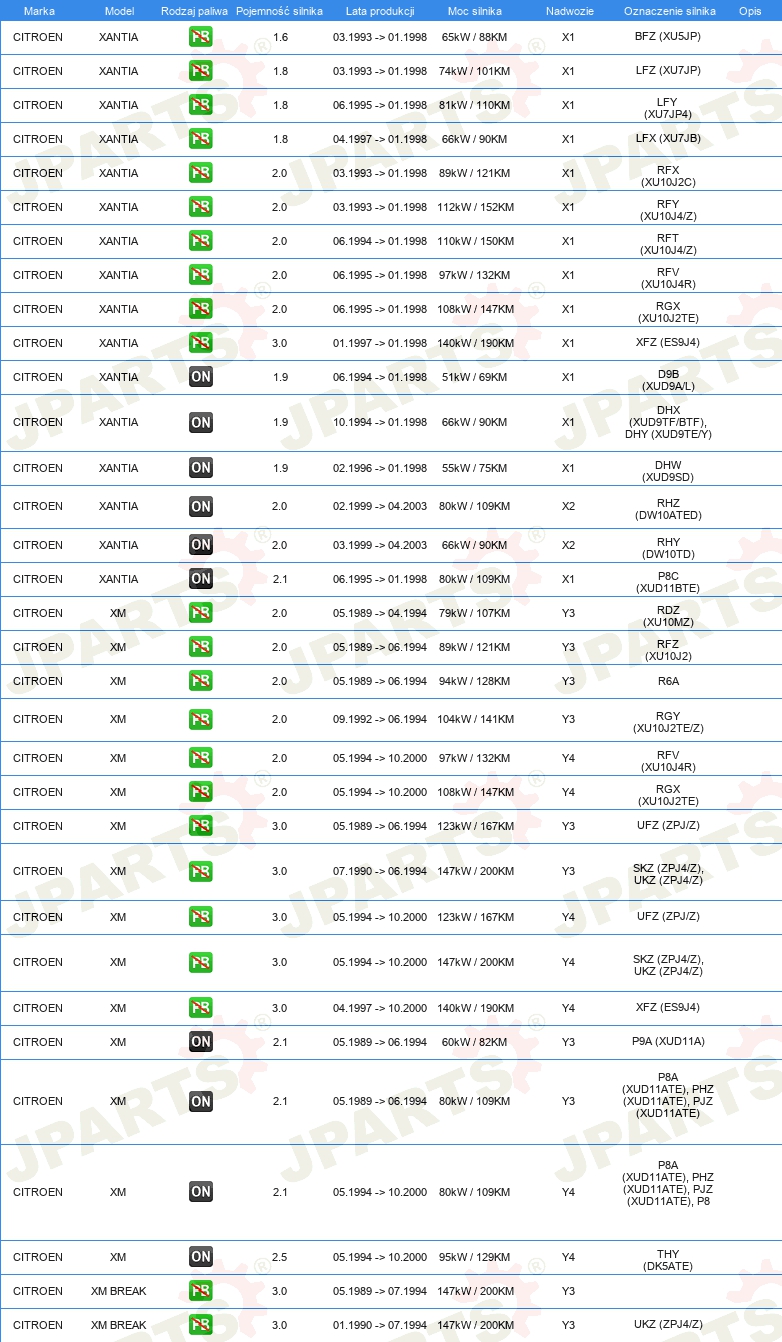Click the ON diesel icon in the P8C (XUD11BTE) row
The height and width of the screenshot is (1342, 782).
(201, 579)
